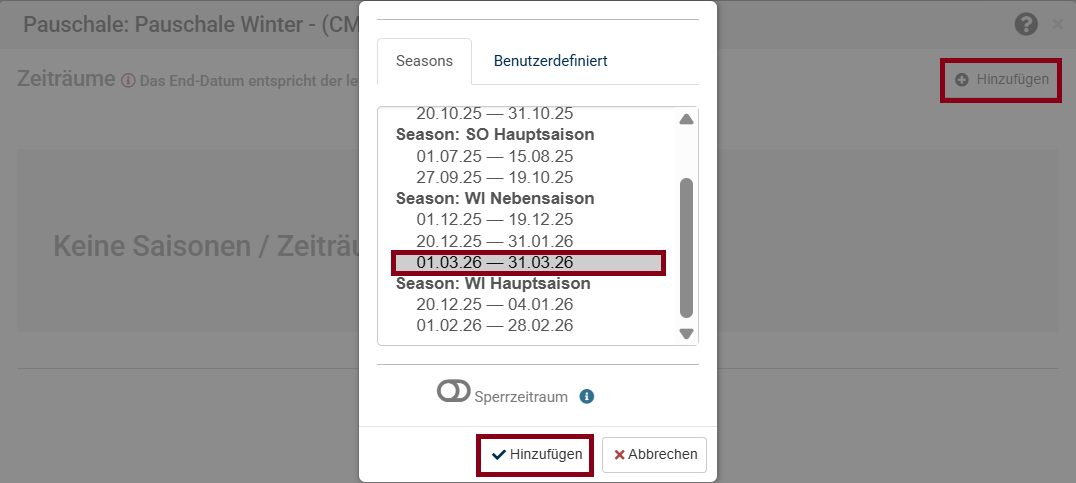The height and width of the screenshot is (483, 1076).
Task: Click the info icon beside Sperrzeitraum
Action: (586, 397)
